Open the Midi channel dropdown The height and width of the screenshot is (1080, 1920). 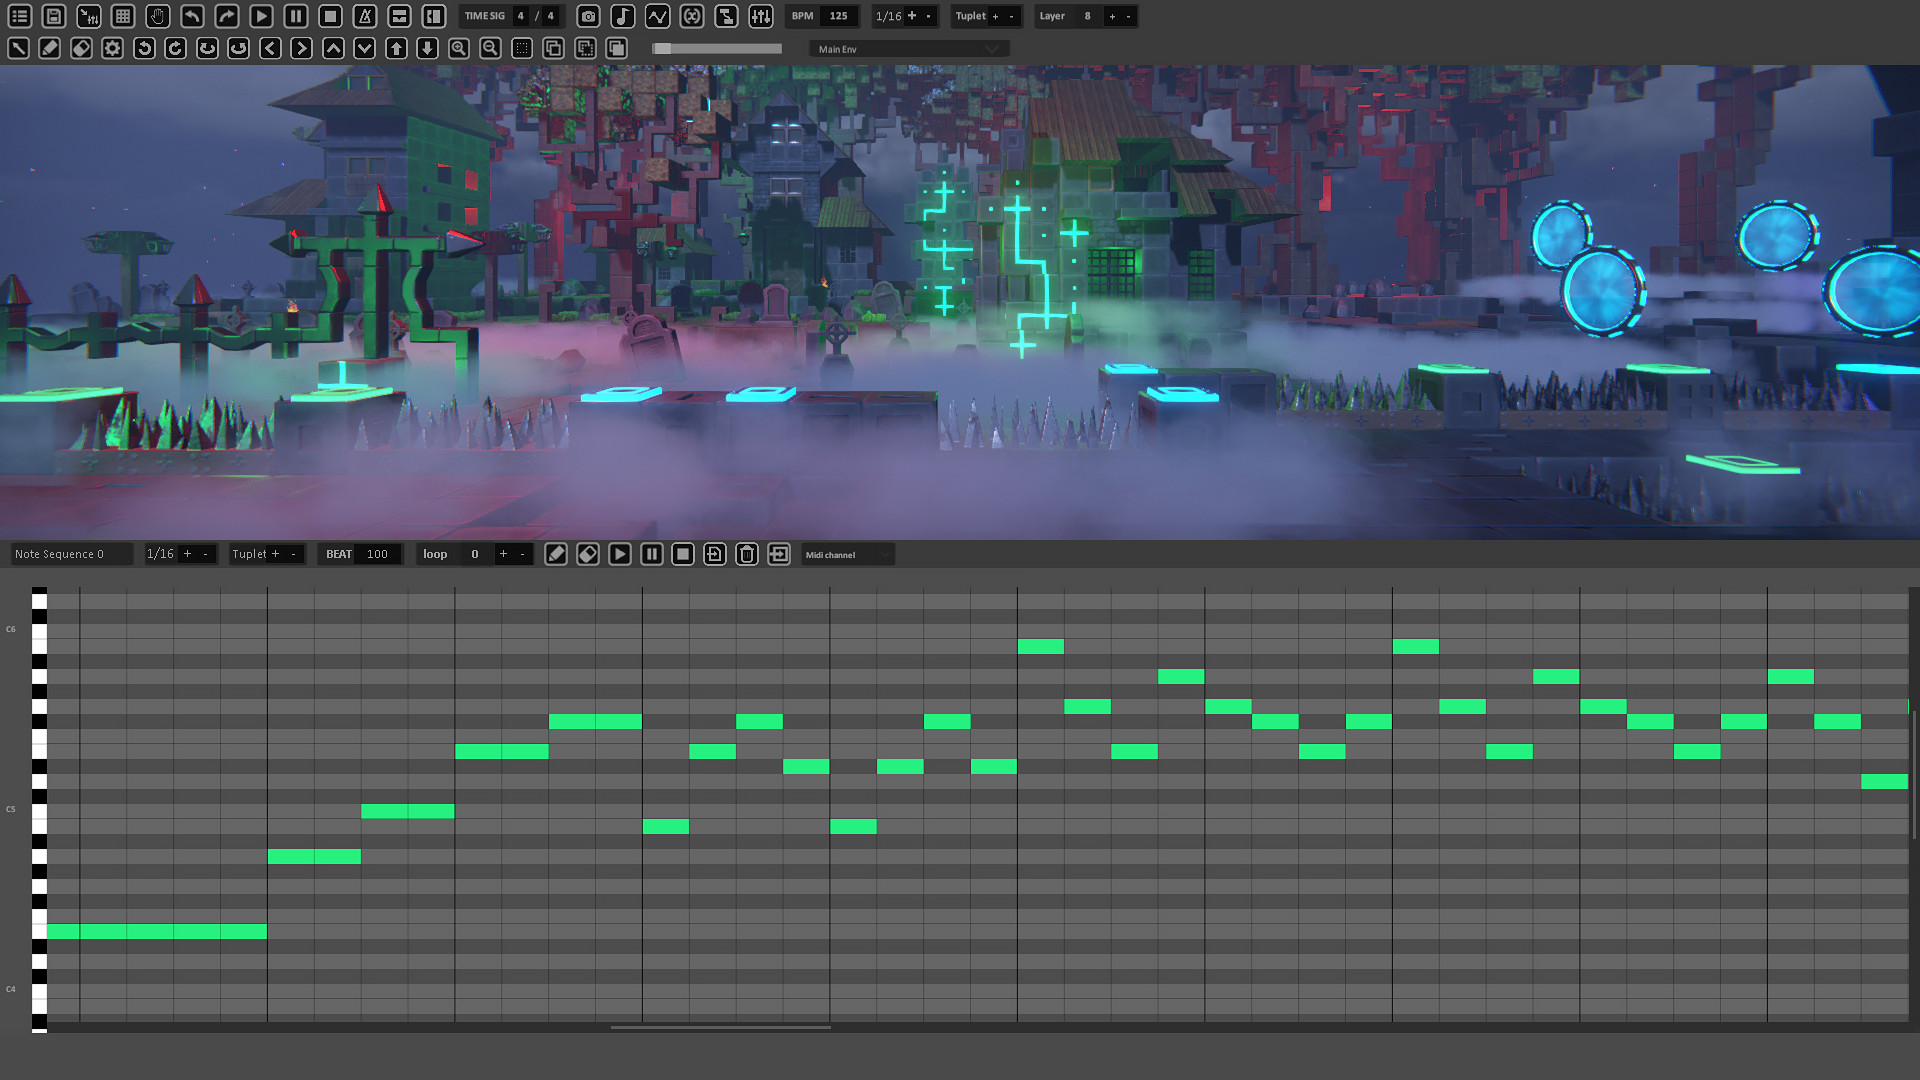point(847,554)
